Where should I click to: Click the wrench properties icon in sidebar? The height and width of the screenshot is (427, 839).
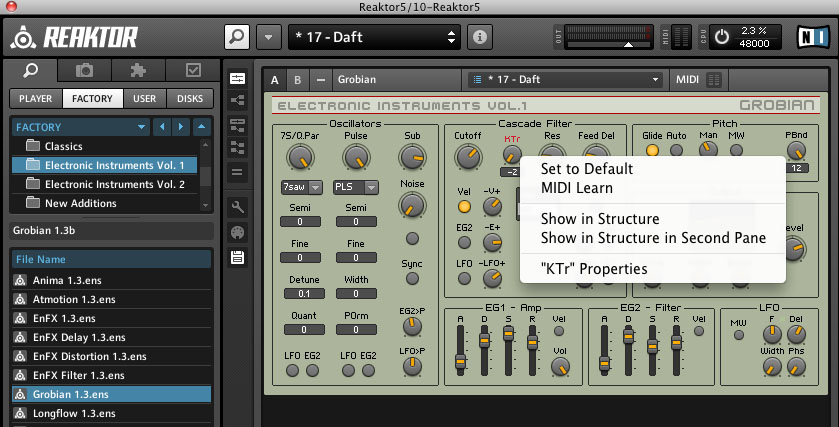pyautogui.click(x=238, y=206)
